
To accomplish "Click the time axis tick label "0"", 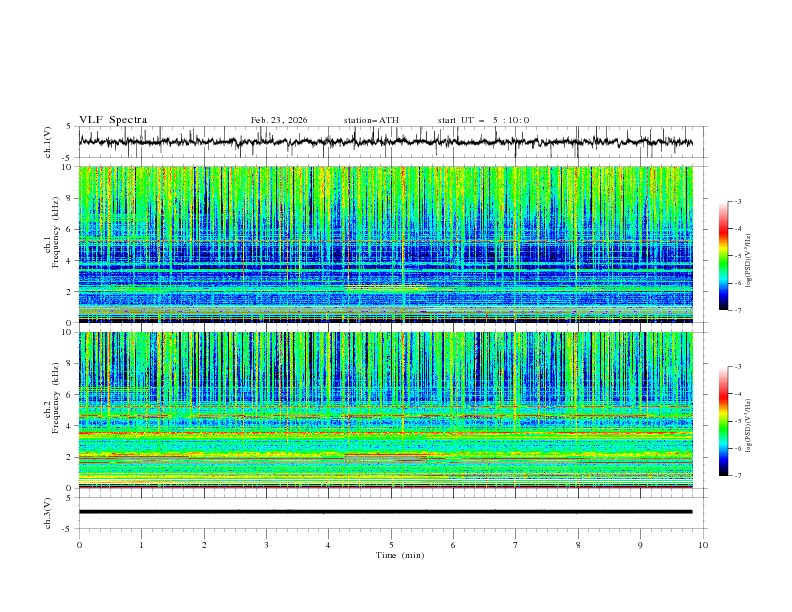I will (79, 545).
